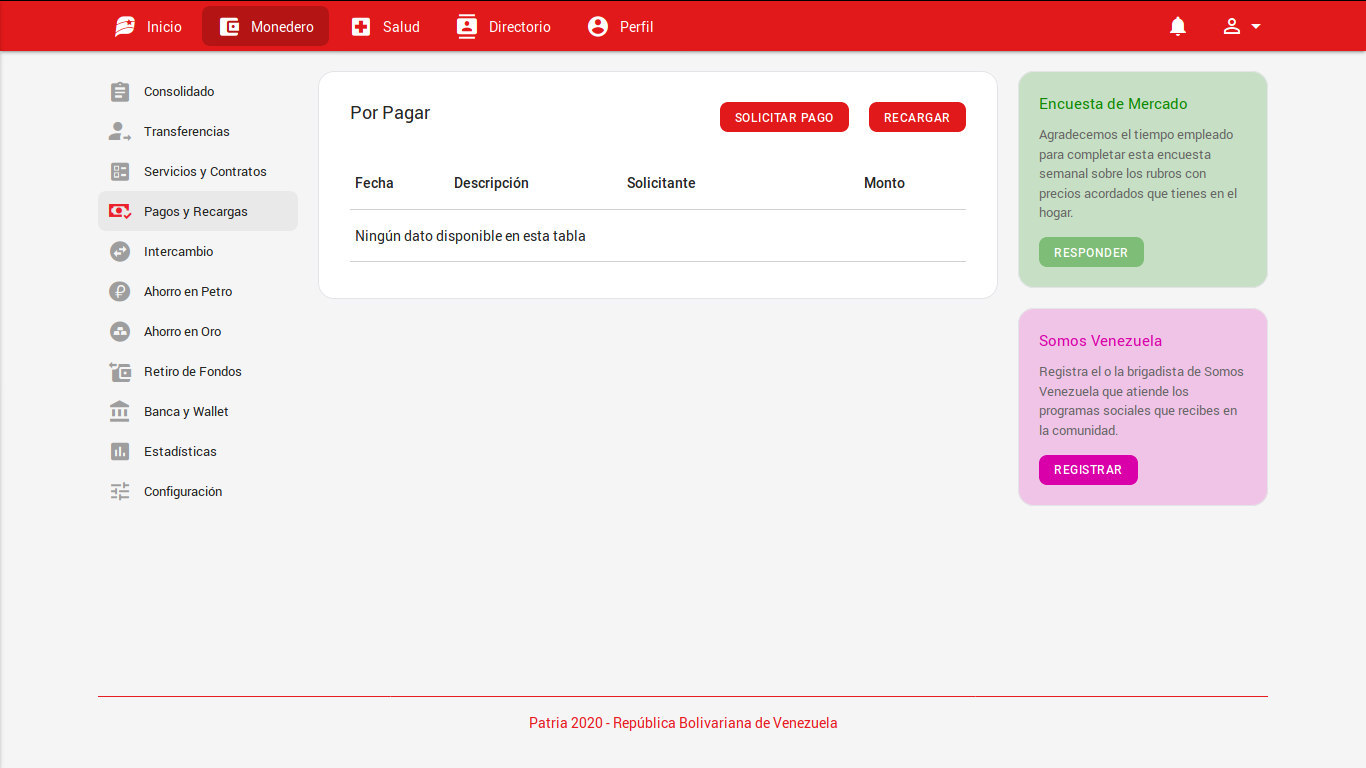Open the Perfil menu item
Image resolution: width=1366 pixels, height=768 pixels.
(x=620, y=27)
